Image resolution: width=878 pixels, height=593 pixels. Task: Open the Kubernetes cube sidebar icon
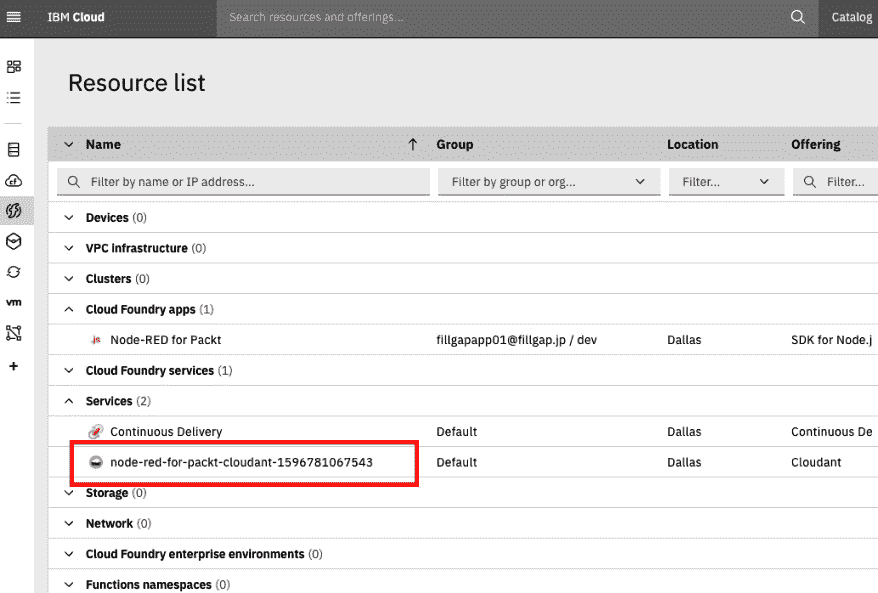[x=13, y=241]
